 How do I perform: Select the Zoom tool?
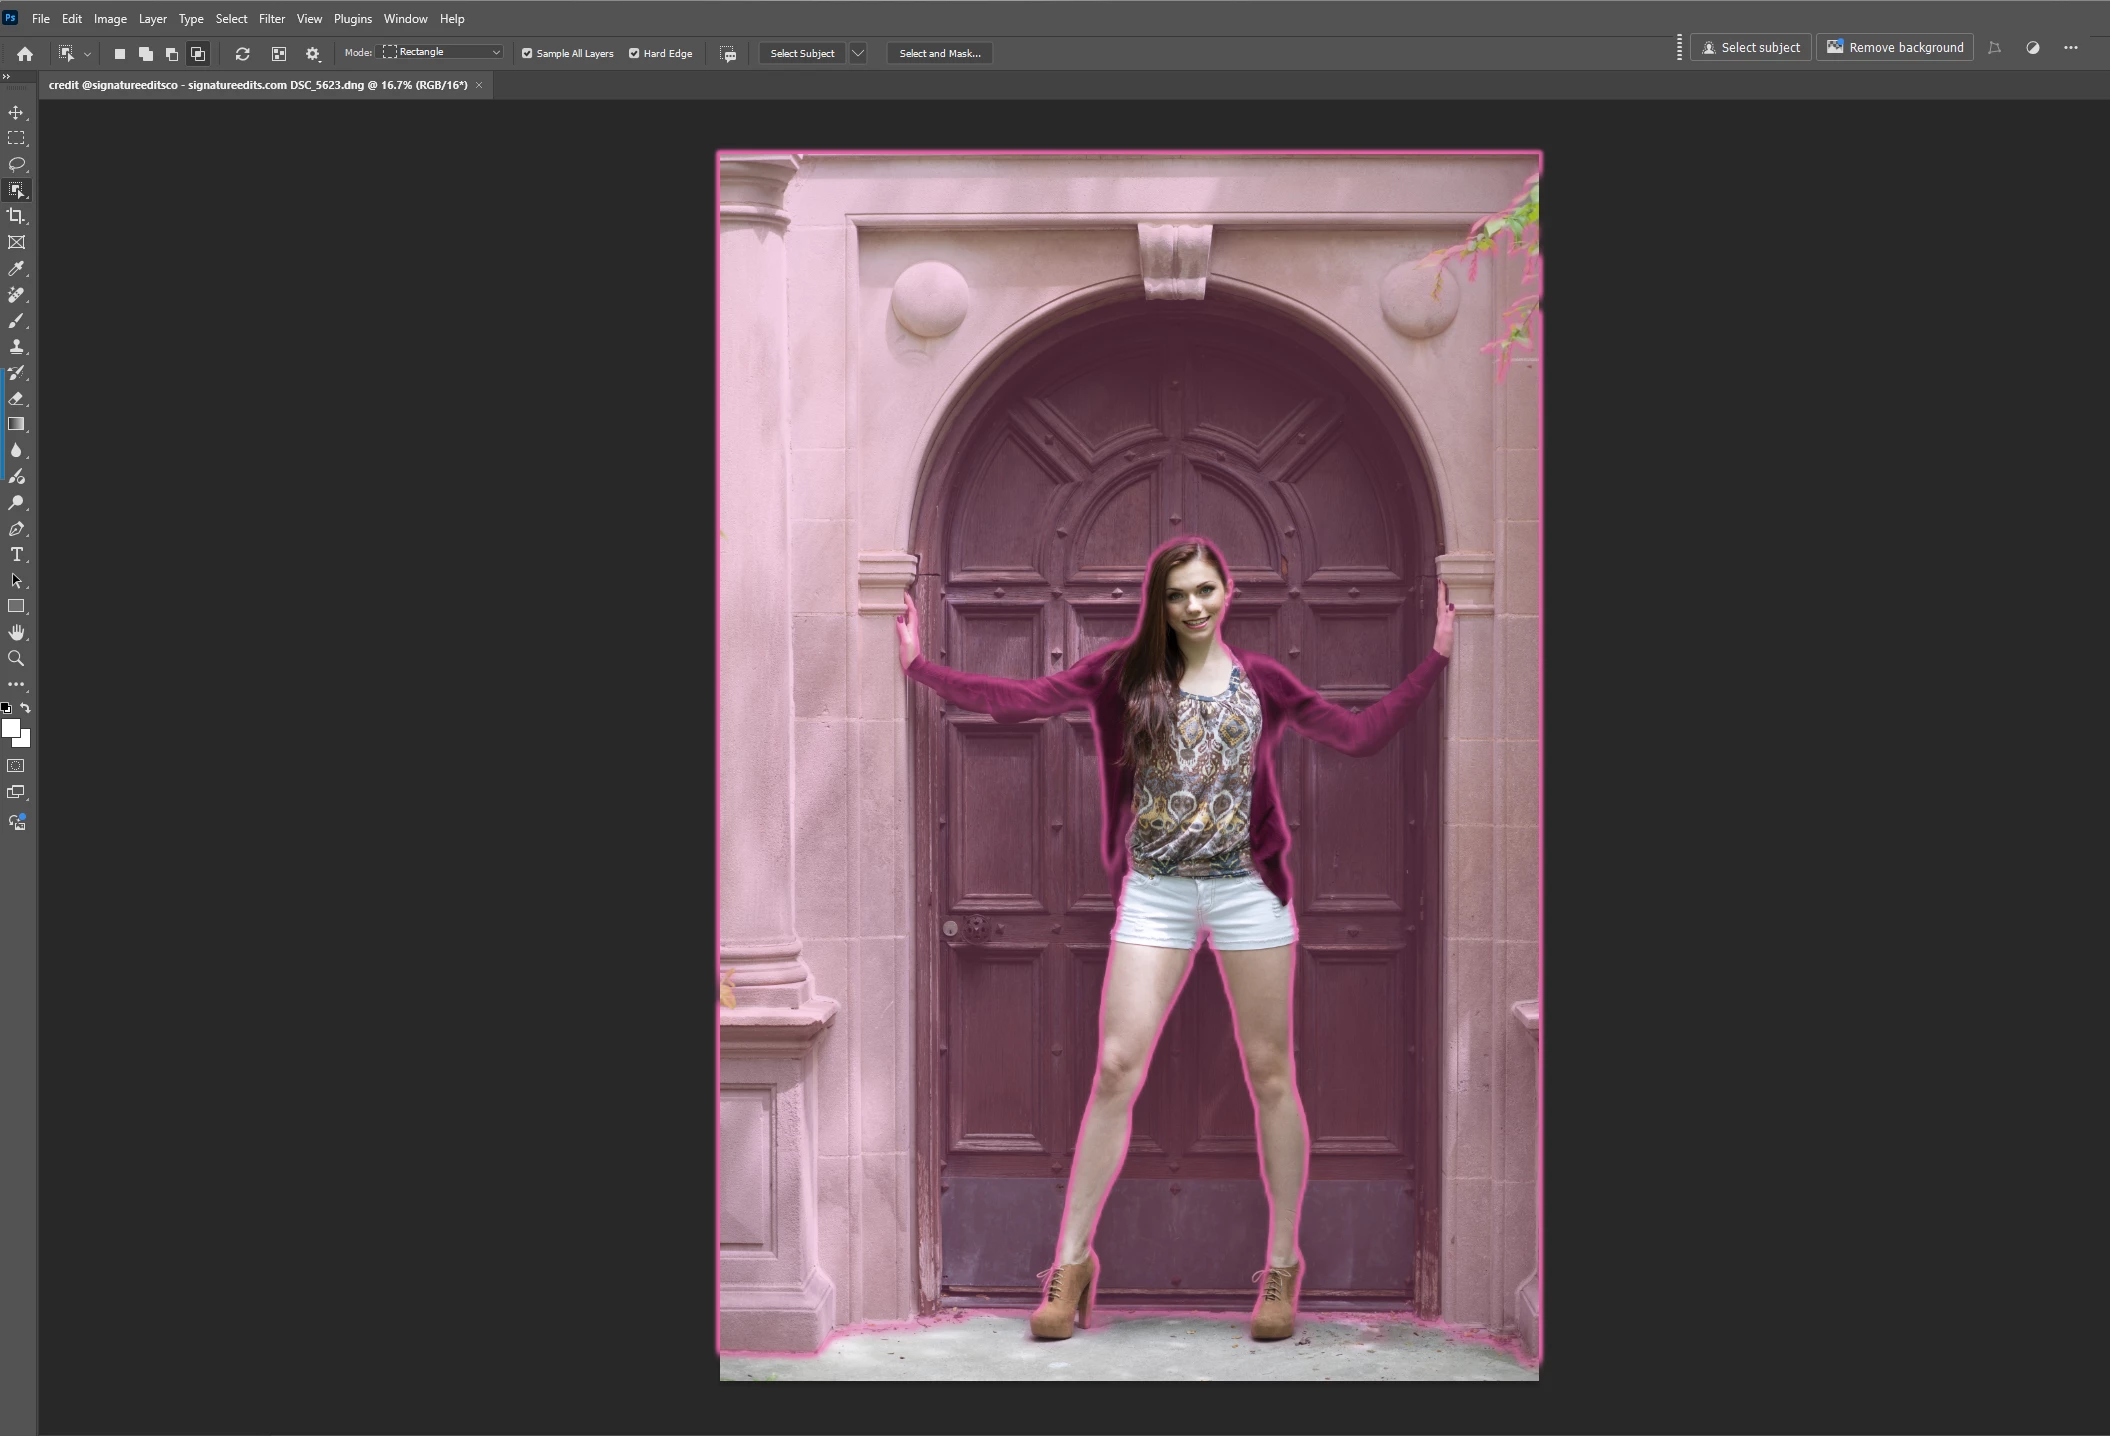coord(16,659)
